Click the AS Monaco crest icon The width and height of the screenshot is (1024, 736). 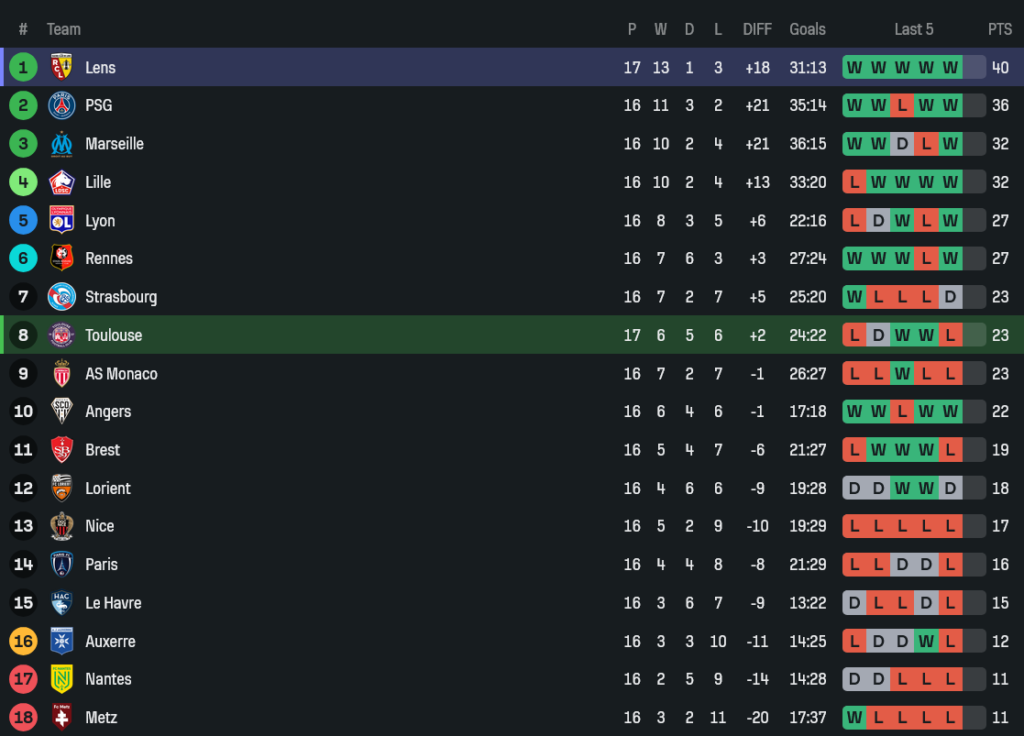62,373
